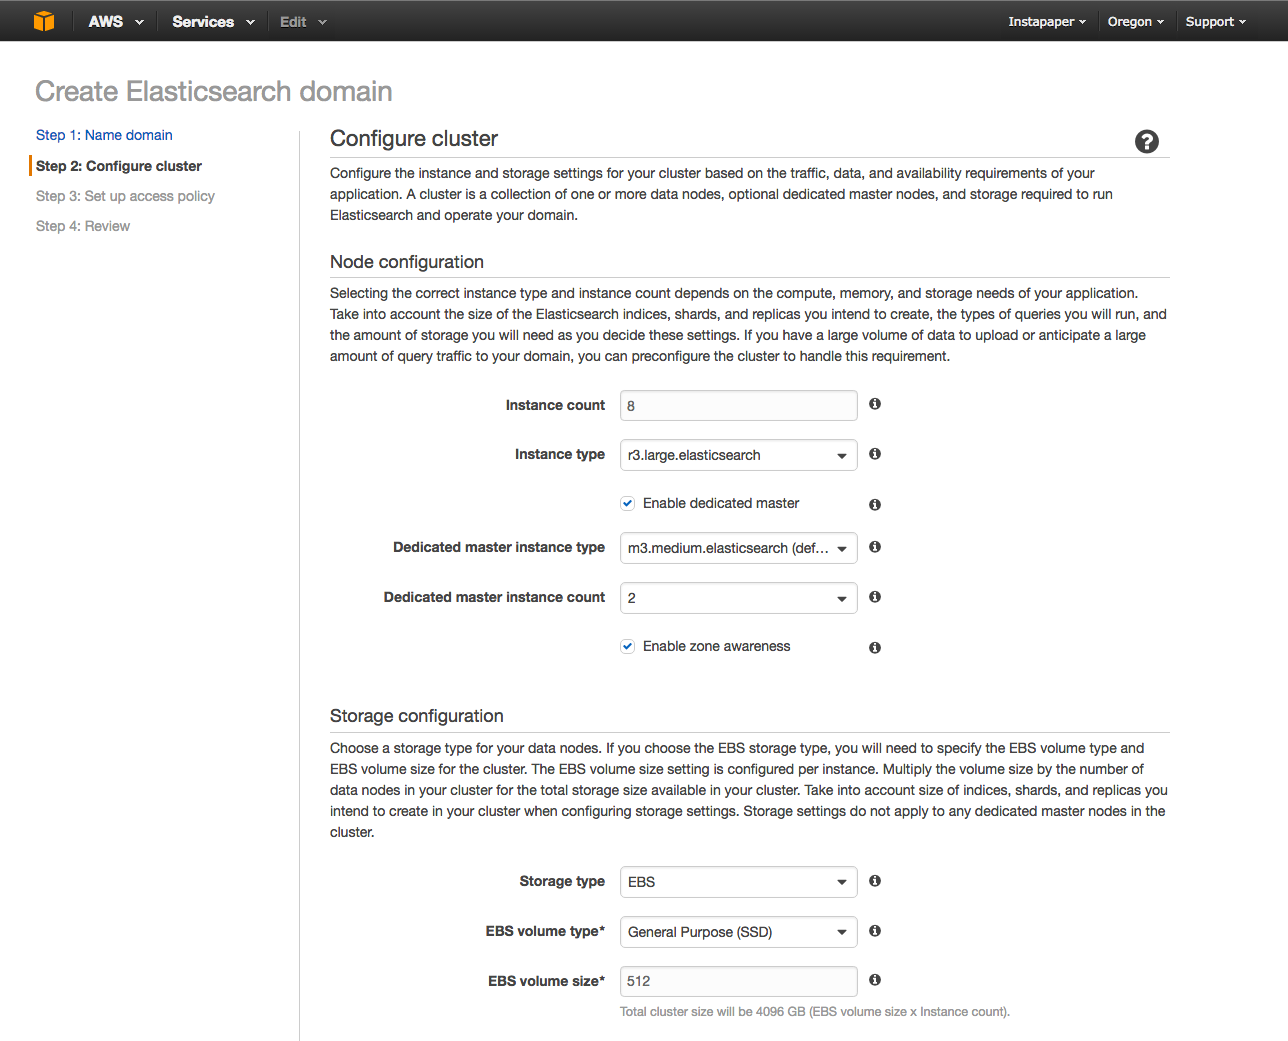Show info for Instance type
1288x1041 pixels.
click(875, 454)
